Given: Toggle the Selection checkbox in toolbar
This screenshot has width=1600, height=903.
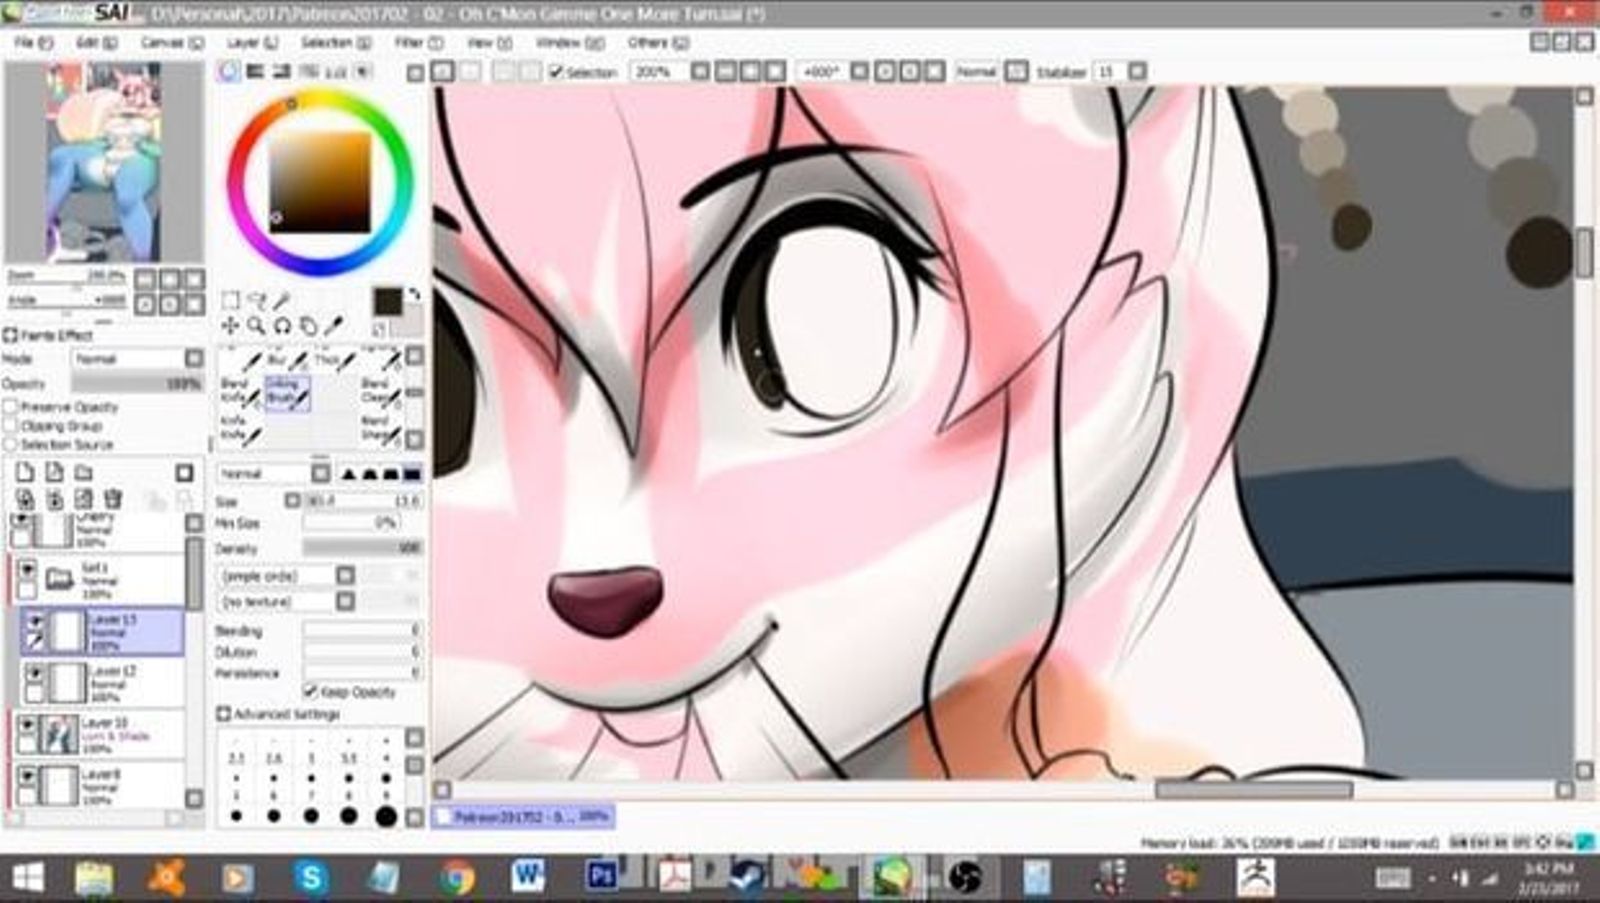Looking at the screenshot, I should click(x=557, y=72).
